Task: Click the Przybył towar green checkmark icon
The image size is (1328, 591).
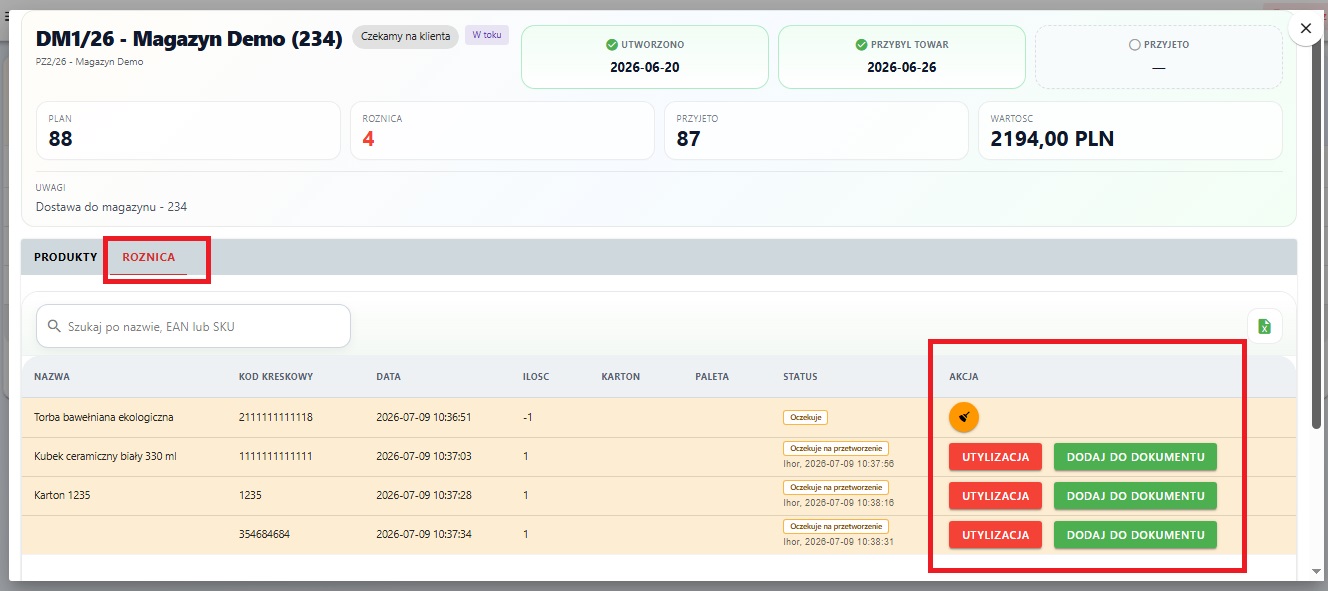Action: (x=861, y=45)
